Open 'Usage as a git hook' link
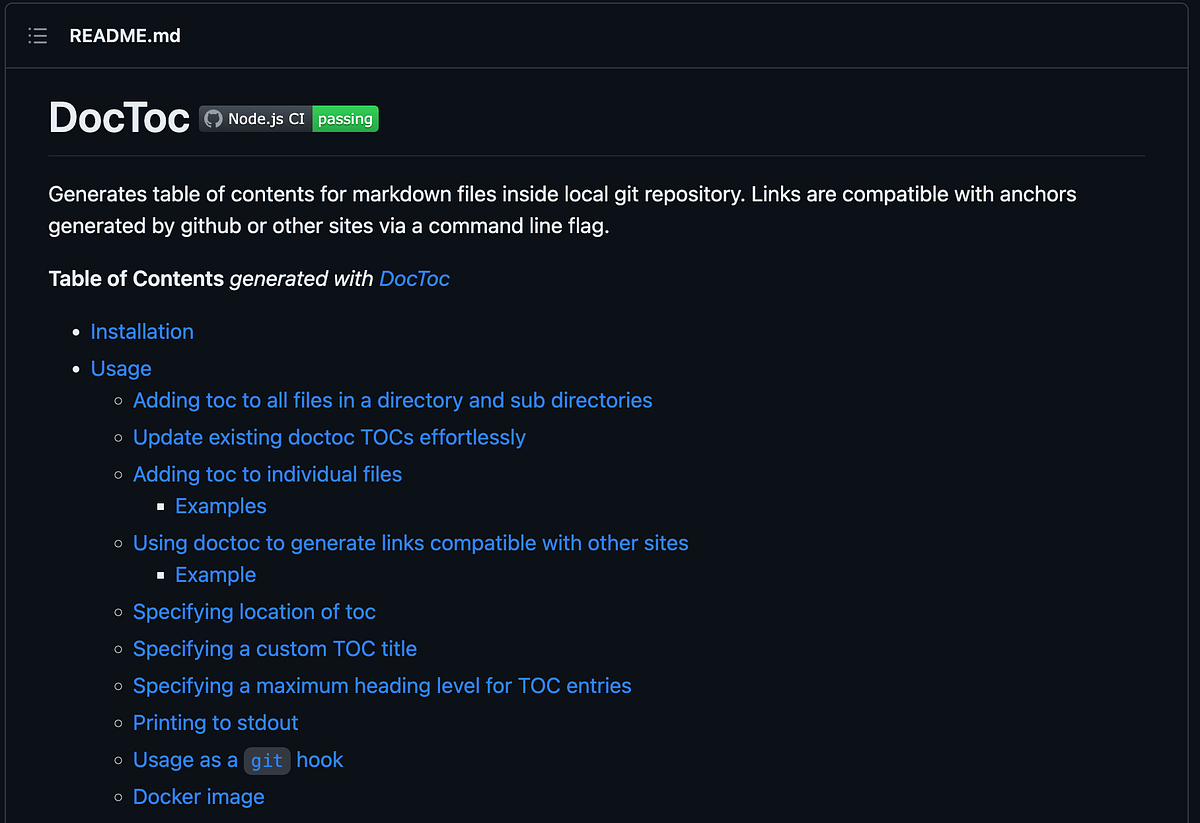Screen dimensions: 1200x823 [x=238, y=760]
